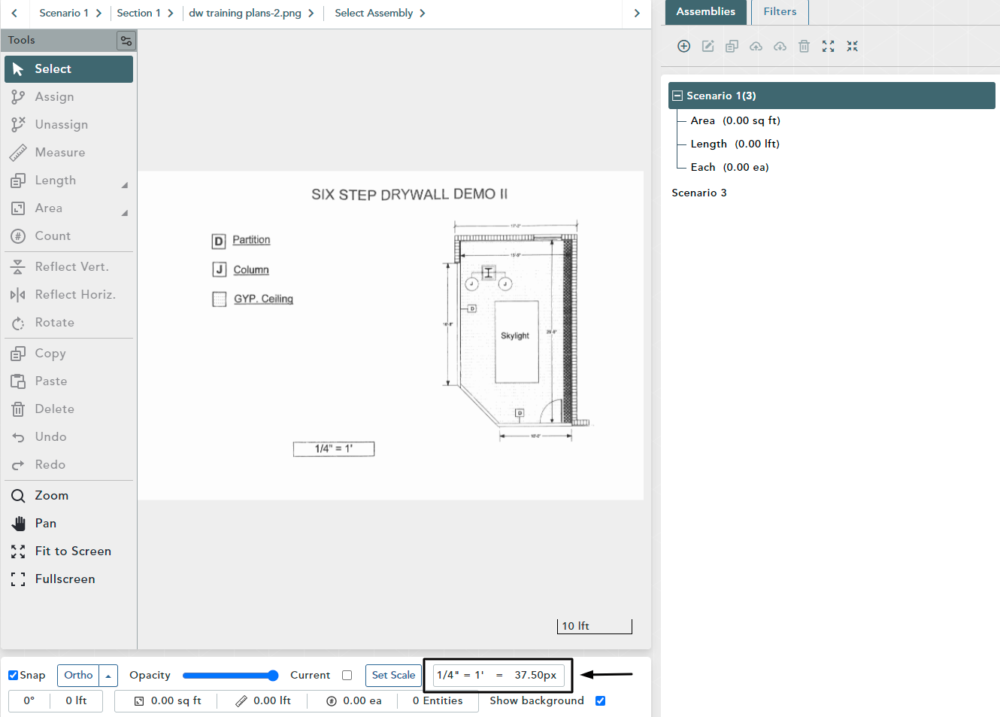Select the Fit to Screen tool
Viewport: 1000px width, 717px height.
(x=72, y=551)
